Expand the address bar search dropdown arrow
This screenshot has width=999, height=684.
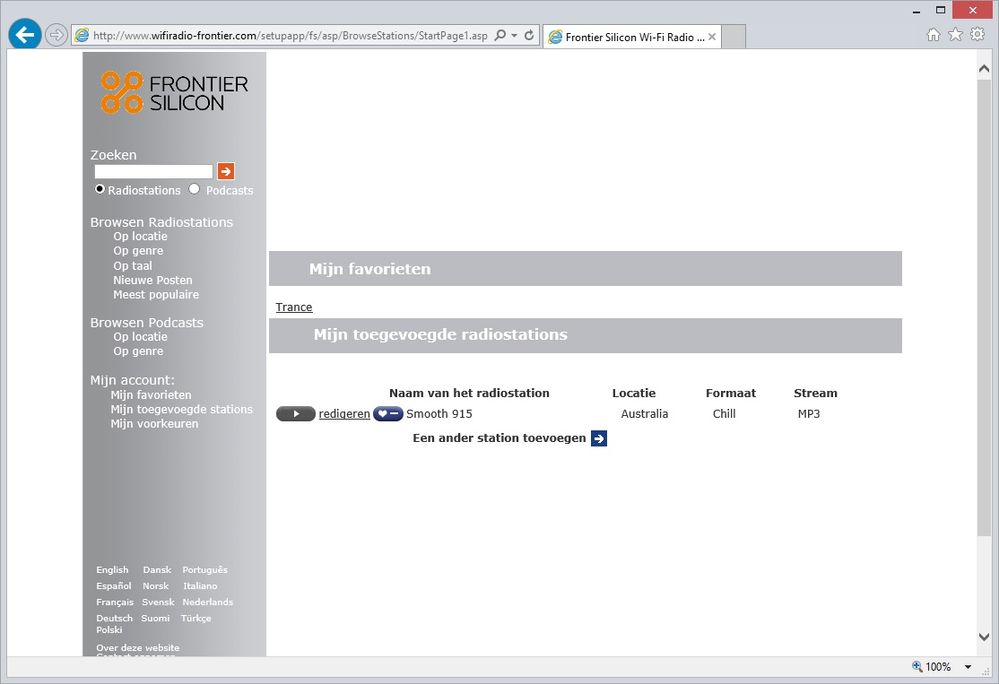coord(514,36)
